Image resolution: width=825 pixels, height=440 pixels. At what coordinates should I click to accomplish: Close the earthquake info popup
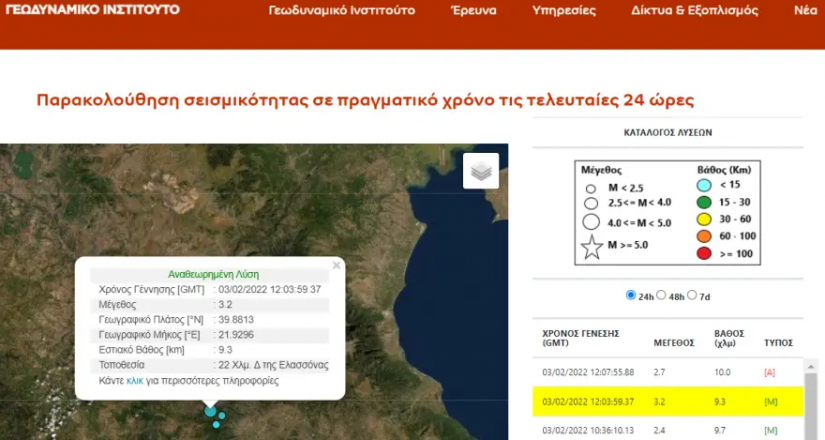click(x=336, y=265)
